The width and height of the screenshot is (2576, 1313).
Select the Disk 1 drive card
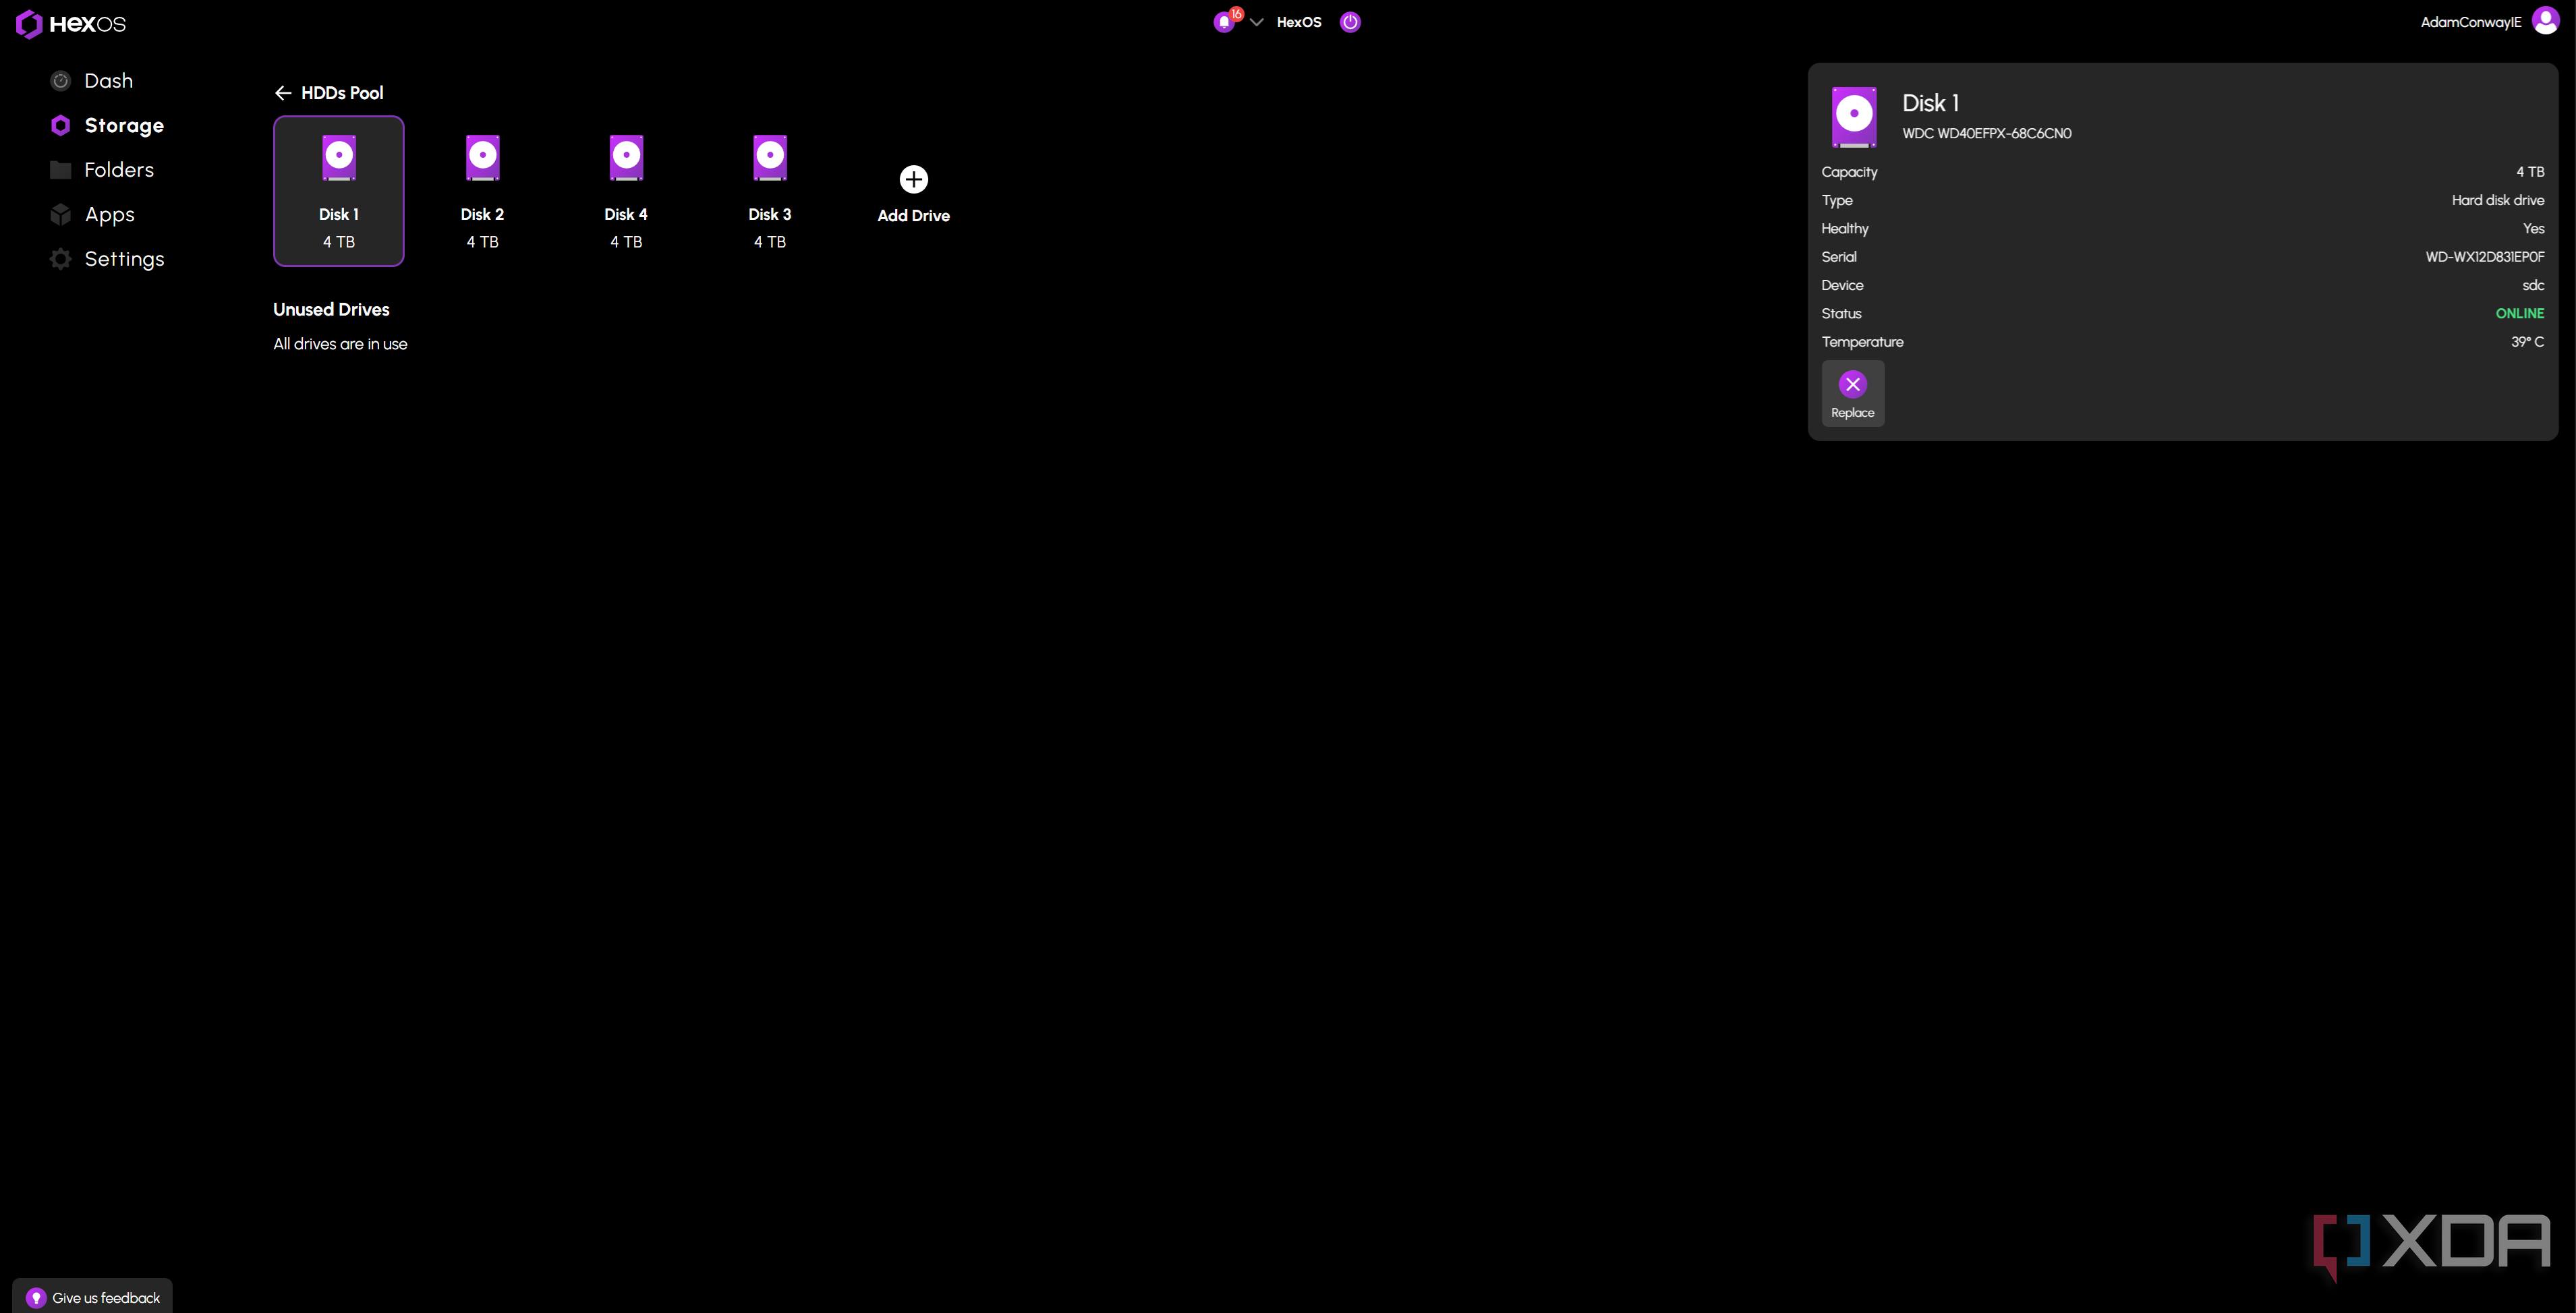coord(339,191)
